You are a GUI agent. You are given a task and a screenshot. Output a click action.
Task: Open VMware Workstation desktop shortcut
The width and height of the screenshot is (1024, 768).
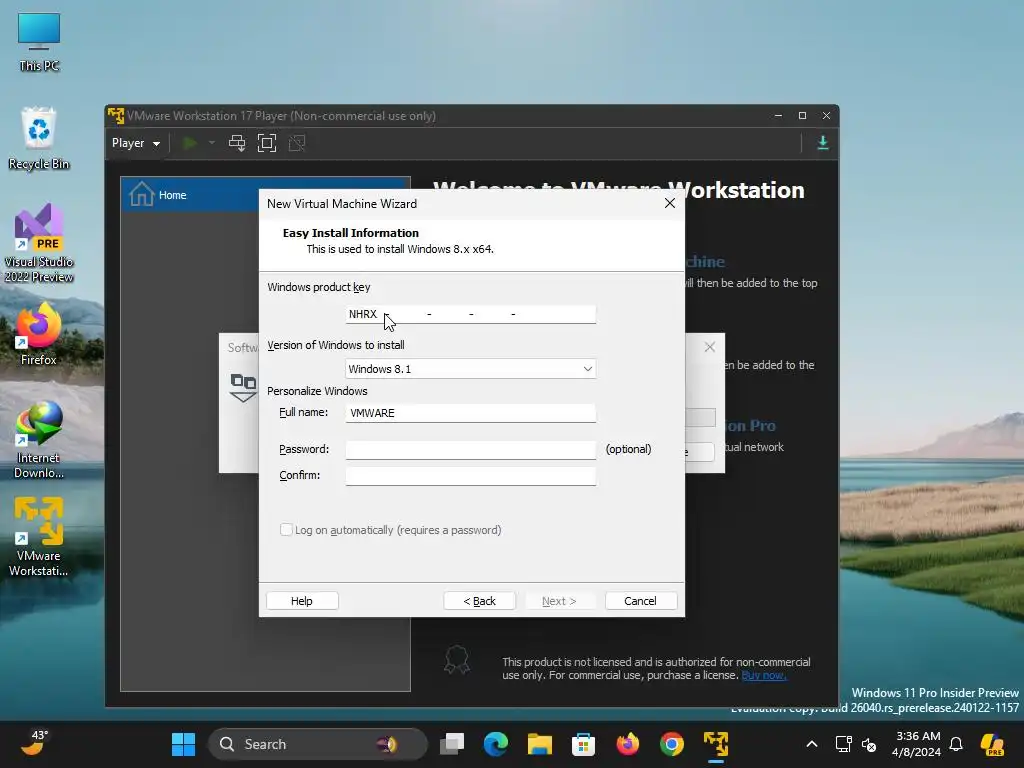pos(39,537)
